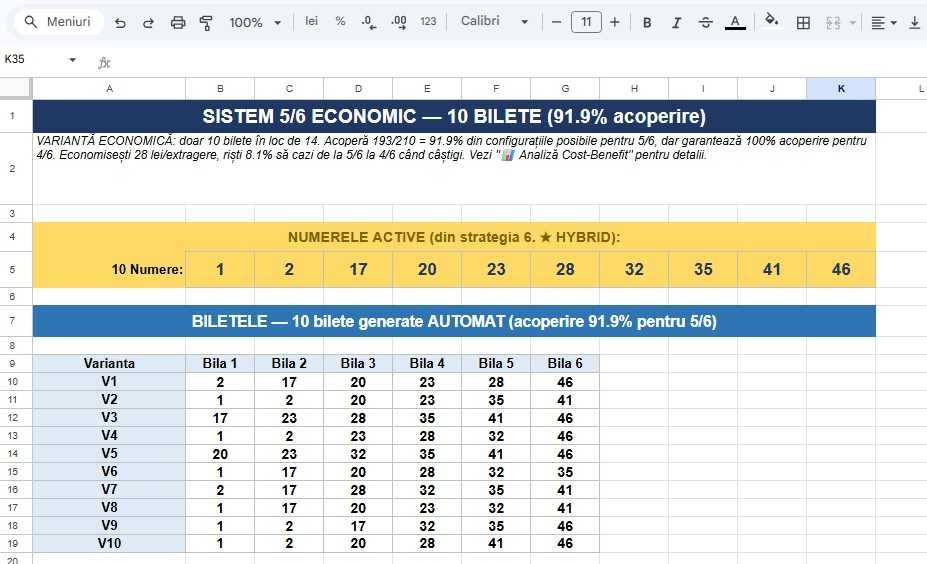Viewport: 927px width, 564px height.
Task: Activate the paint format roller icon
Action: (x=206, y=22)
